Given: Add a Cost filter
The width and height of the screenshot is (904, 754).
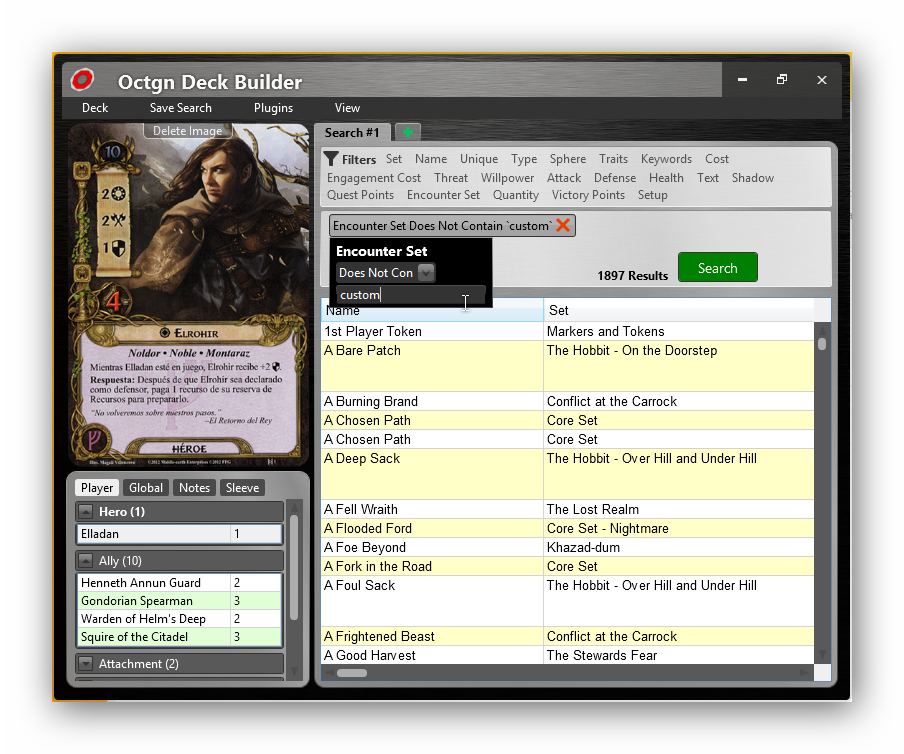Looking at the screenshot, I should 717,159.
